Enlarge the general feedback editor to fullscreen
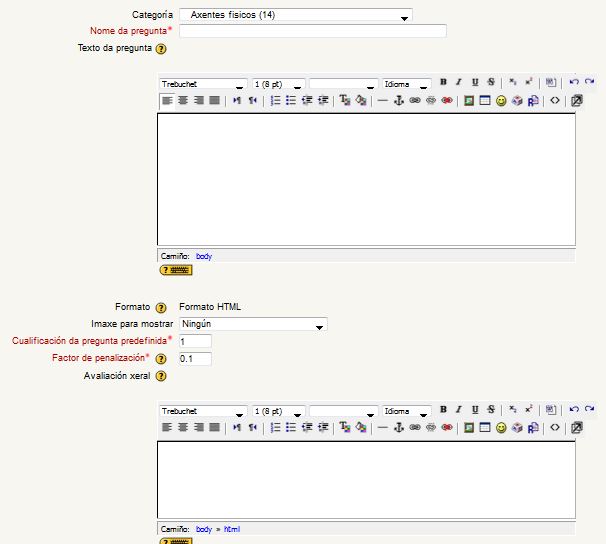Screen dimensions: 606x544 (x=577, y=428)
